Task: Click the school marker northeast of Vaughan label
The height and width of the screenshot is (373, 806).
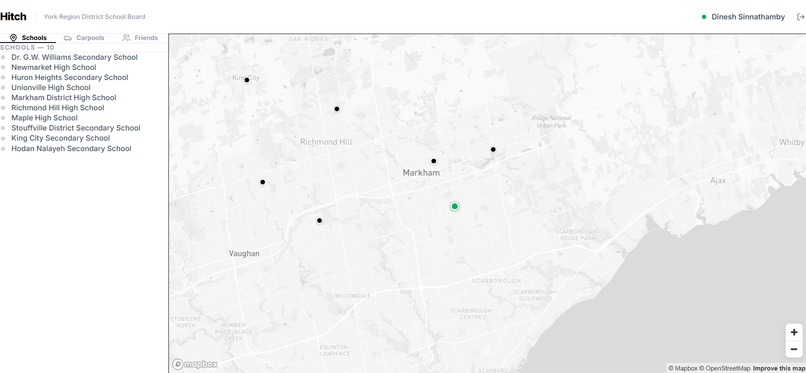Action: (319, 220)
